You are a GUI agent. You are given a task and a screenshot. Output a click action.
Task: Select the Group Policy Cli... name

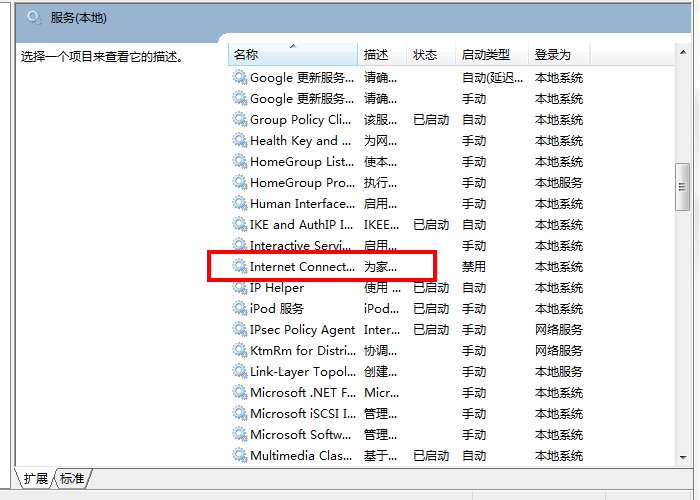300,120
